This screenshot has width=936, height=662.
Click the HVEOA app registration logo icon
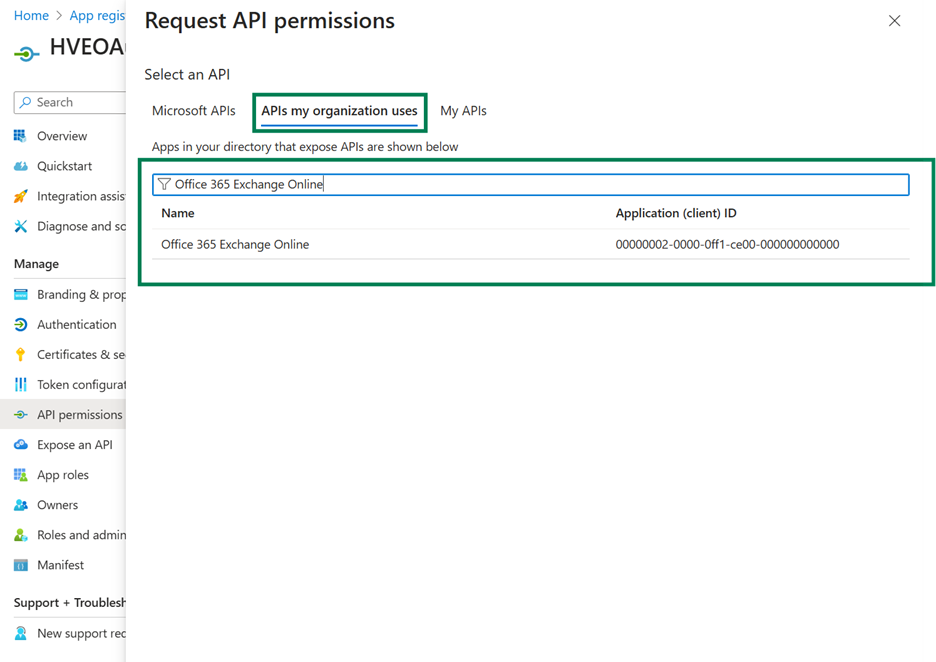[x=26, y=54]
